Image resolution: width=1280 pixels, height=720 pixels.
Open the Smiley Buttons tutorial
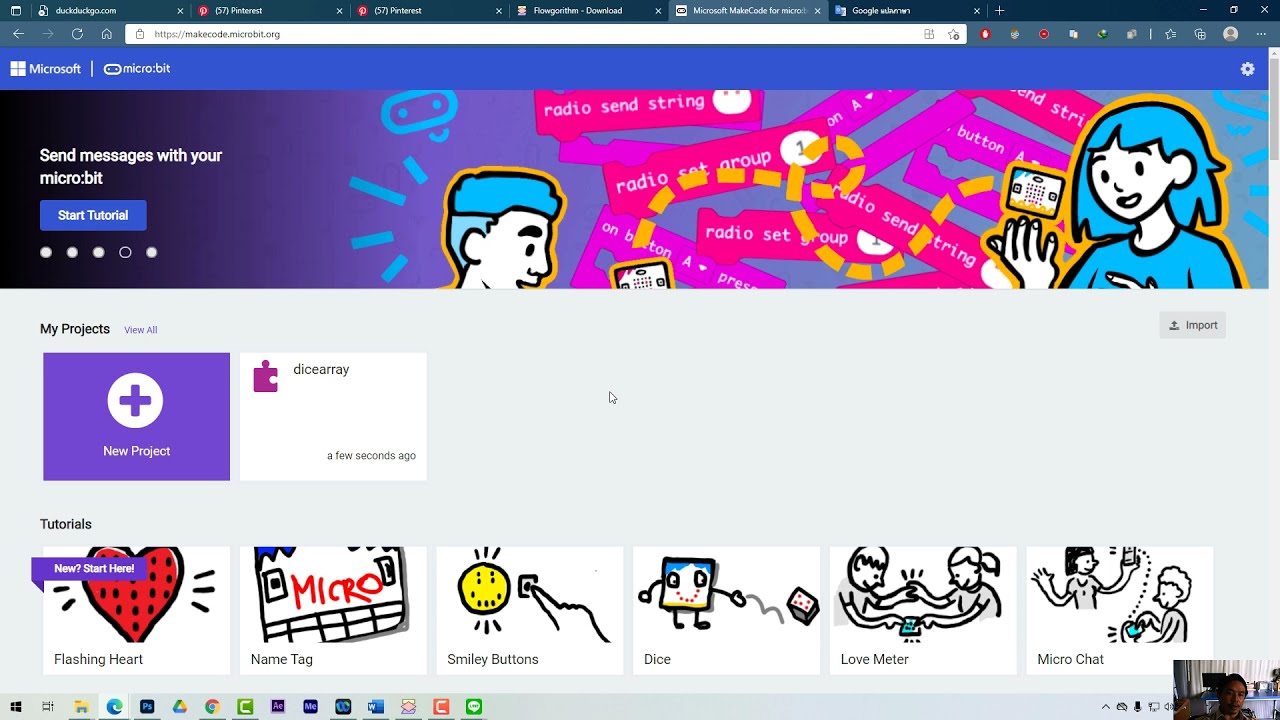tap(530, 610)
